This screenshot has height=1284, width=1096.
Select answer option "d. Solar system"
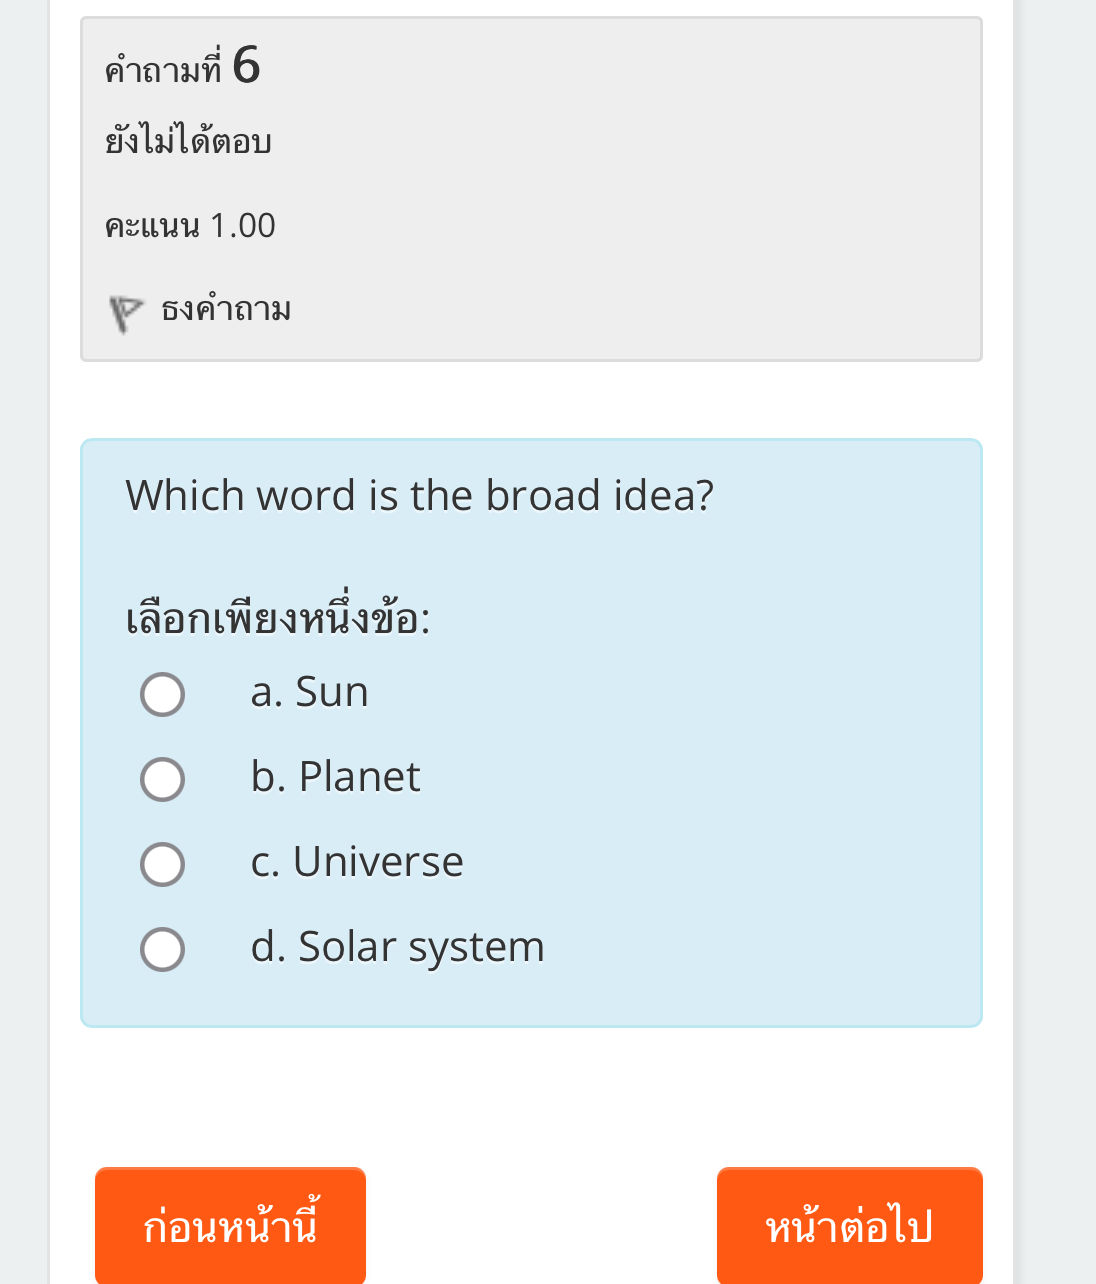162,948
